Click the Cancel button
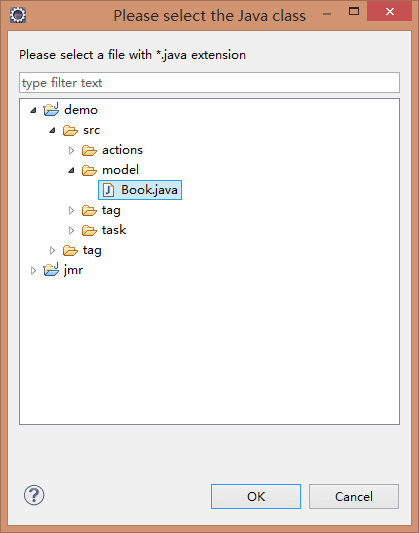This screenshot has width=419, height=533. point(354,496)
